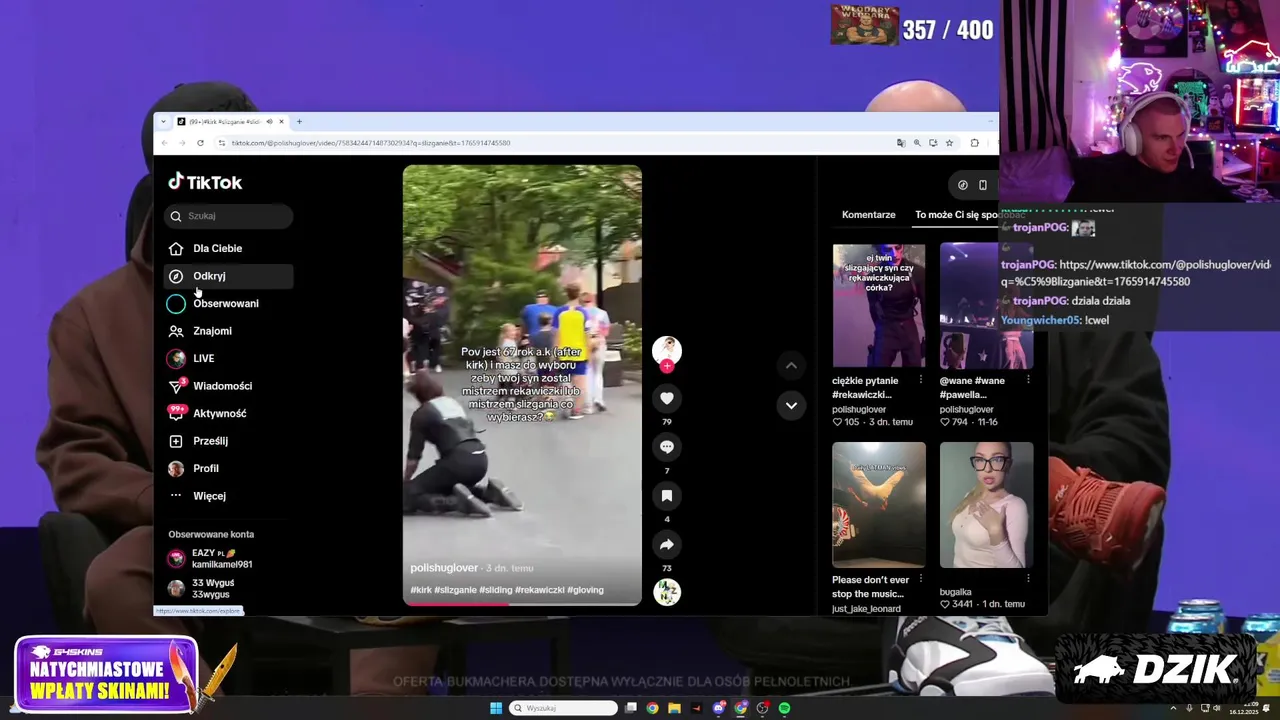Image resolution: width=1280 pixels, height=720 pixels.
Task: Go to previous video with up chevron
Action: [x=791, y=365]
